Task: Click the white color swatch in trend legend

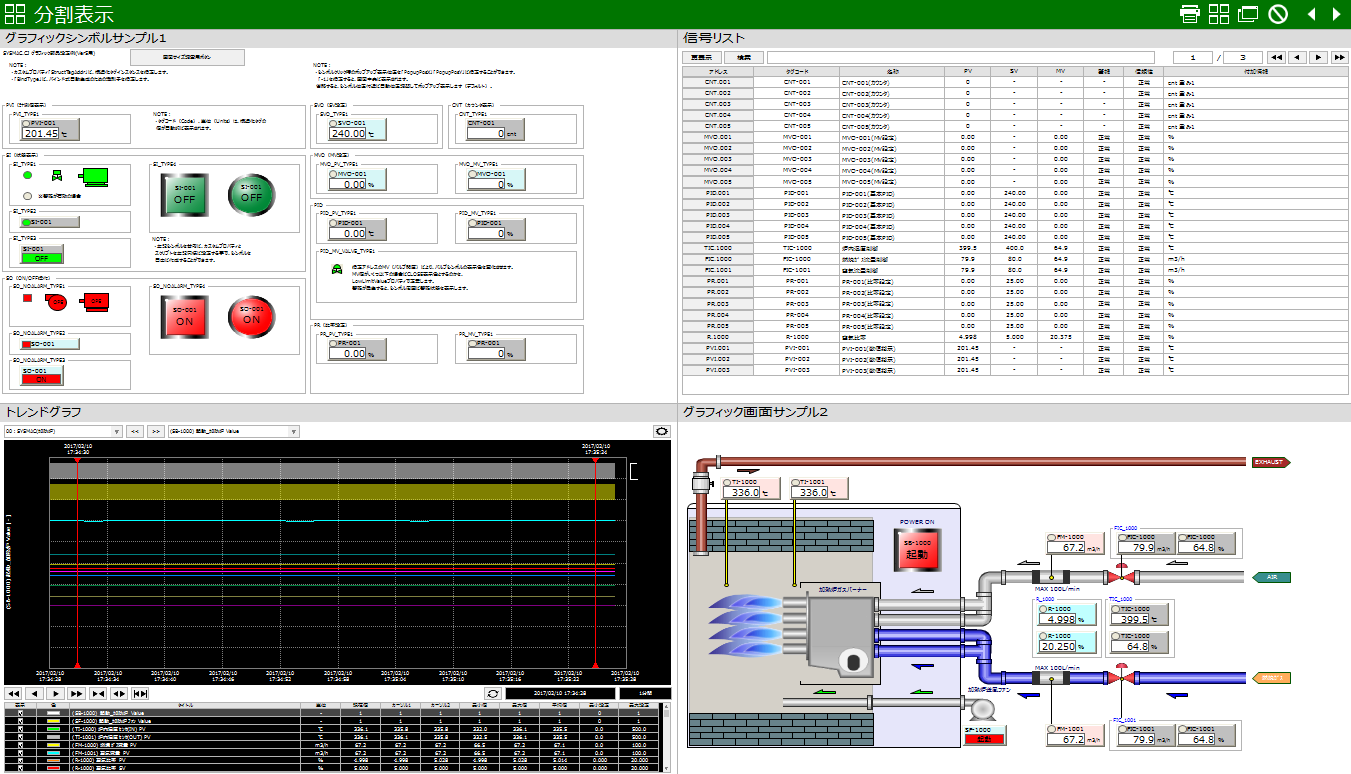Action: click(52, 713)
